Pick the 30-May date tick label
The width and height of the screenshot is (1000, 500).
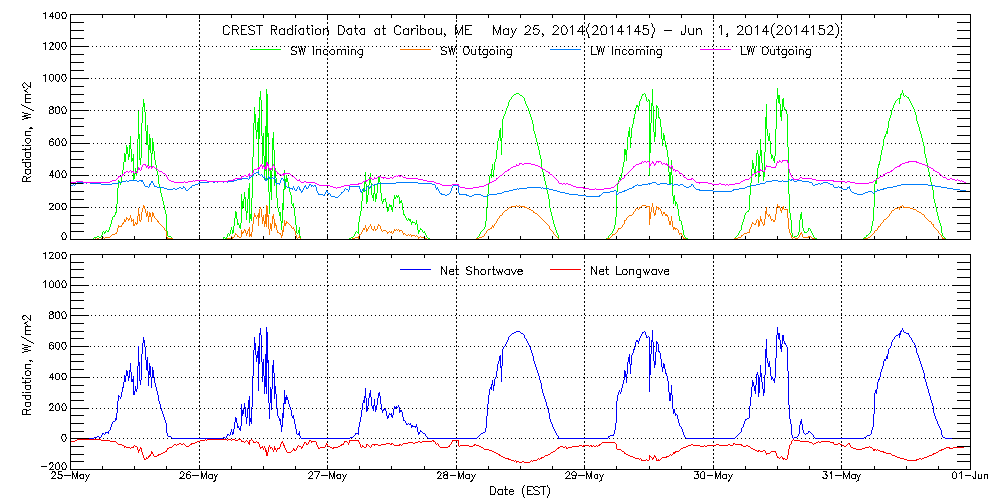click(x=714, y=477)
